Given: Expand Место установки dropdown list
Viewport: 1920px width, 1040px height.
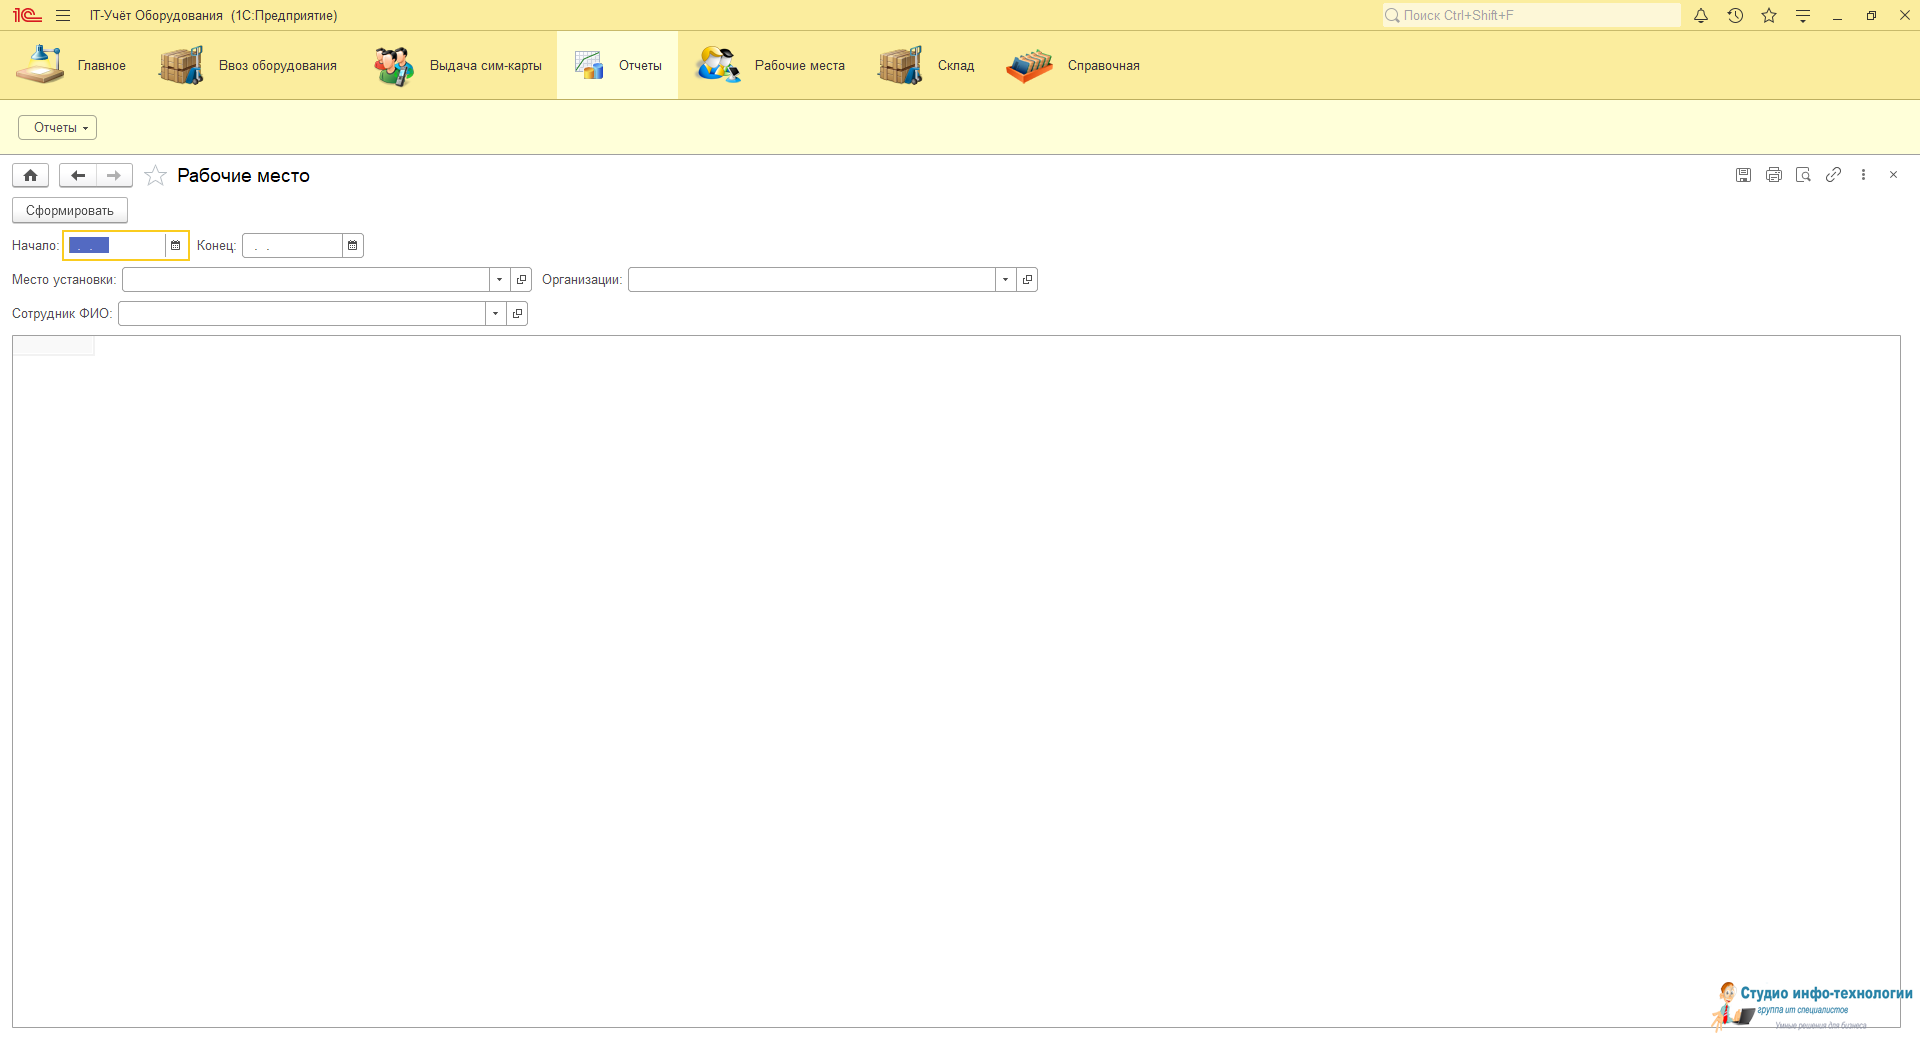Looking at the screenshot, I should [x=499, y=280].
